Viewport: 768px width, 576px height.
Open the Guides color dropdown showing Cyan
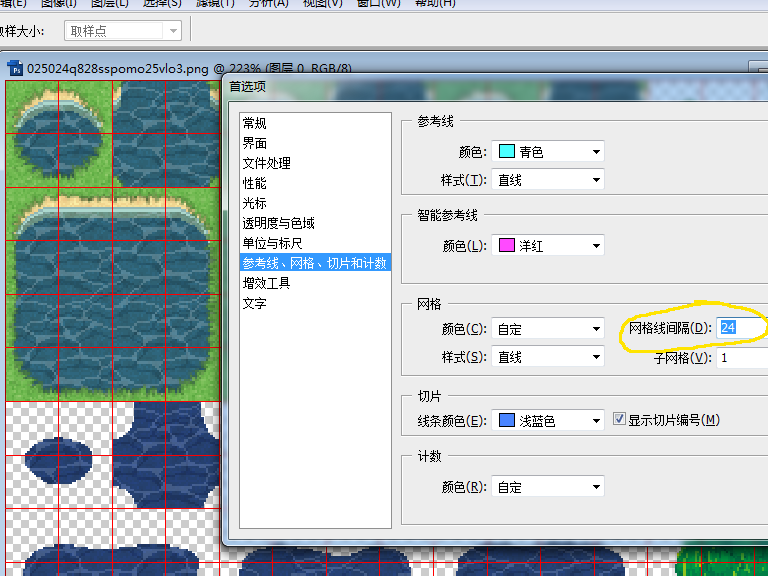[548, 151]
